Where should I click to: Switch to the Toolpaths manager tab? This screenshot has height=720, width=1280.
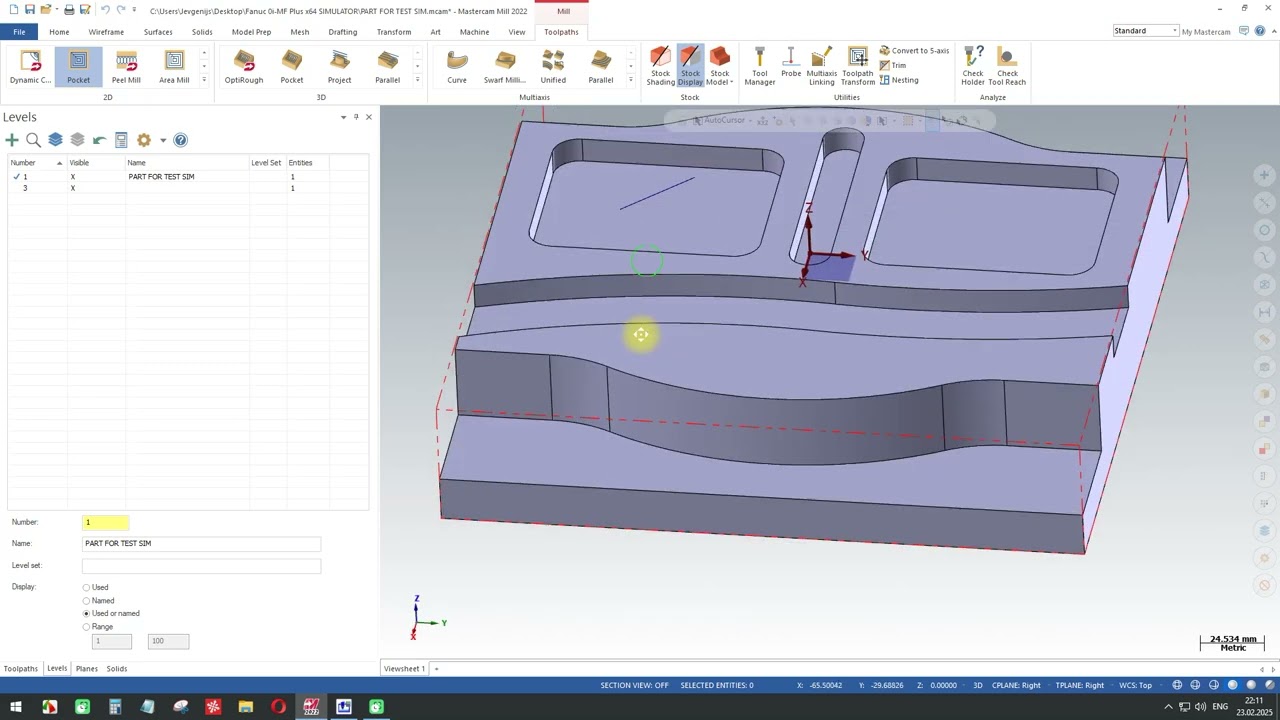tap(21, 668)
